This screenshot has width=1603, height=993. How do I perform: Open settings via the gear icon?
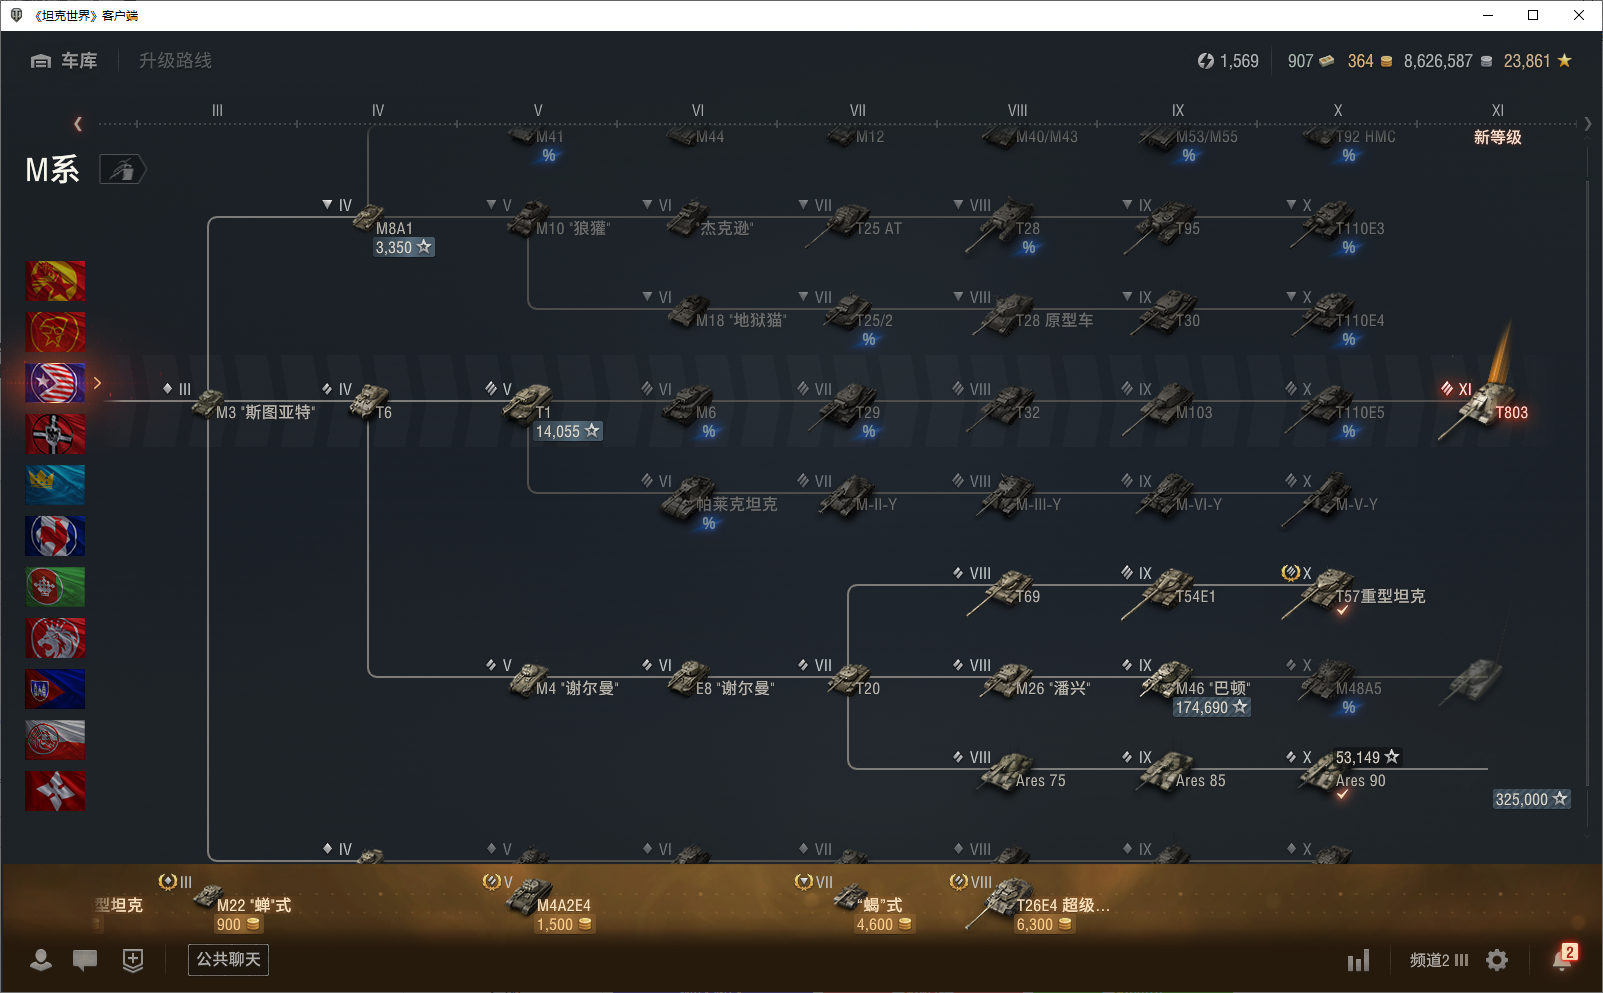[x=1497, y=960]
